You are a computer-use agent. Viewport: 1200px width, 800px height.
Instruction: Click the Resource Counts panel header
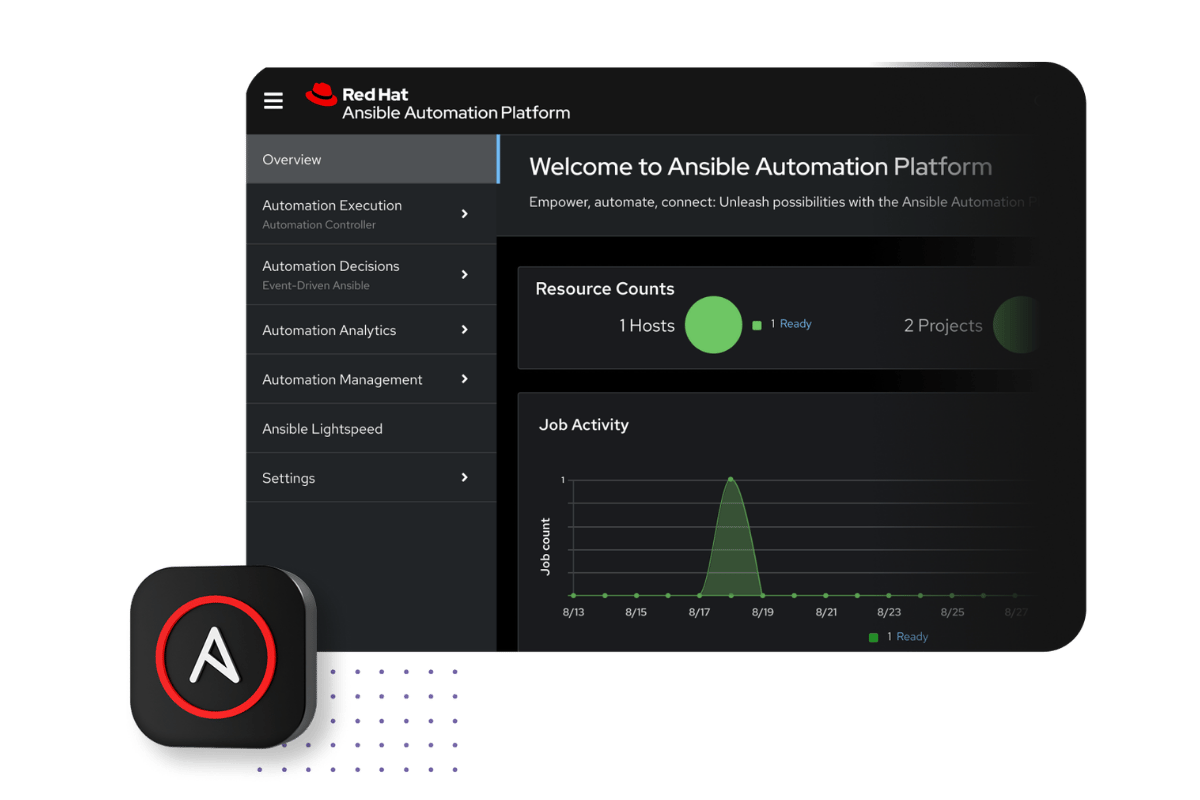click(x=605, y=288)
